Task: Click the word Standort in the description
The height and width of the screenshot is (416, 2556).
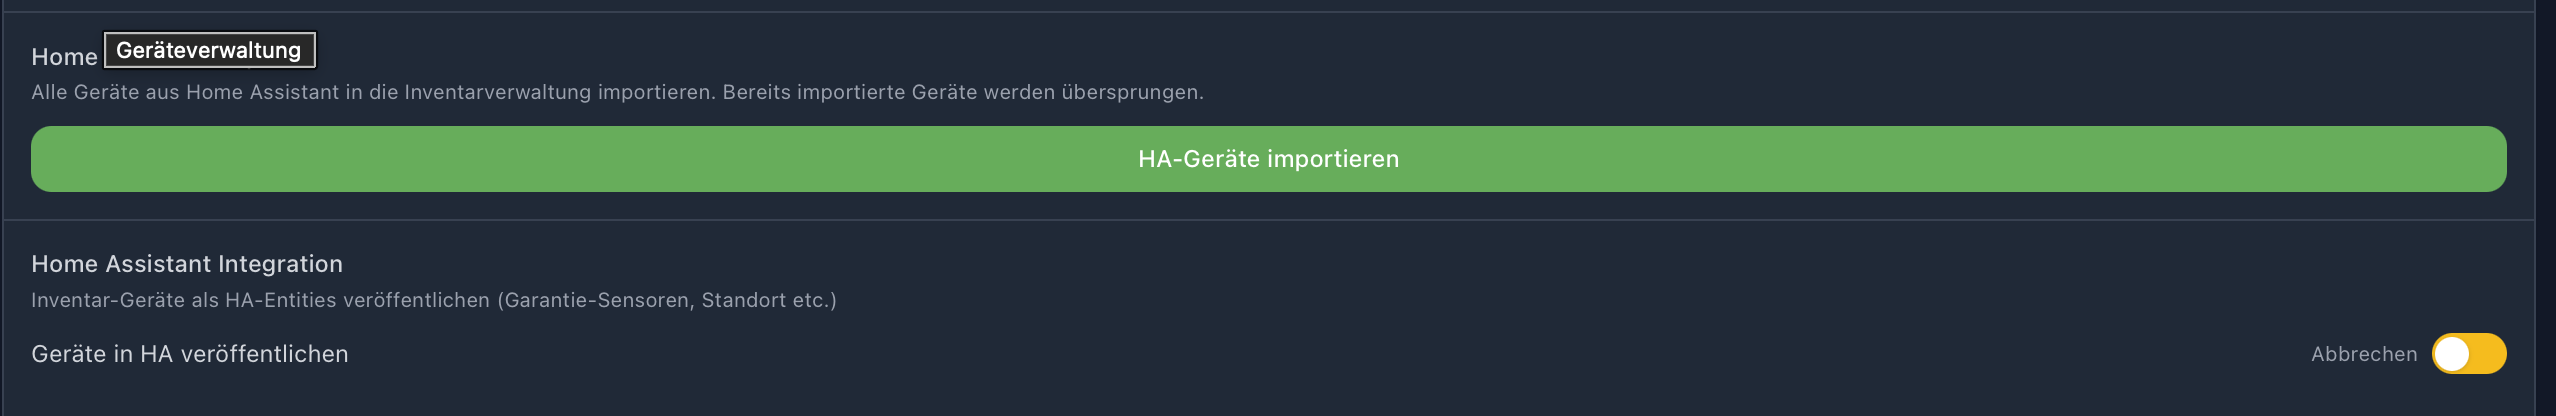Action: click(740, 300)
